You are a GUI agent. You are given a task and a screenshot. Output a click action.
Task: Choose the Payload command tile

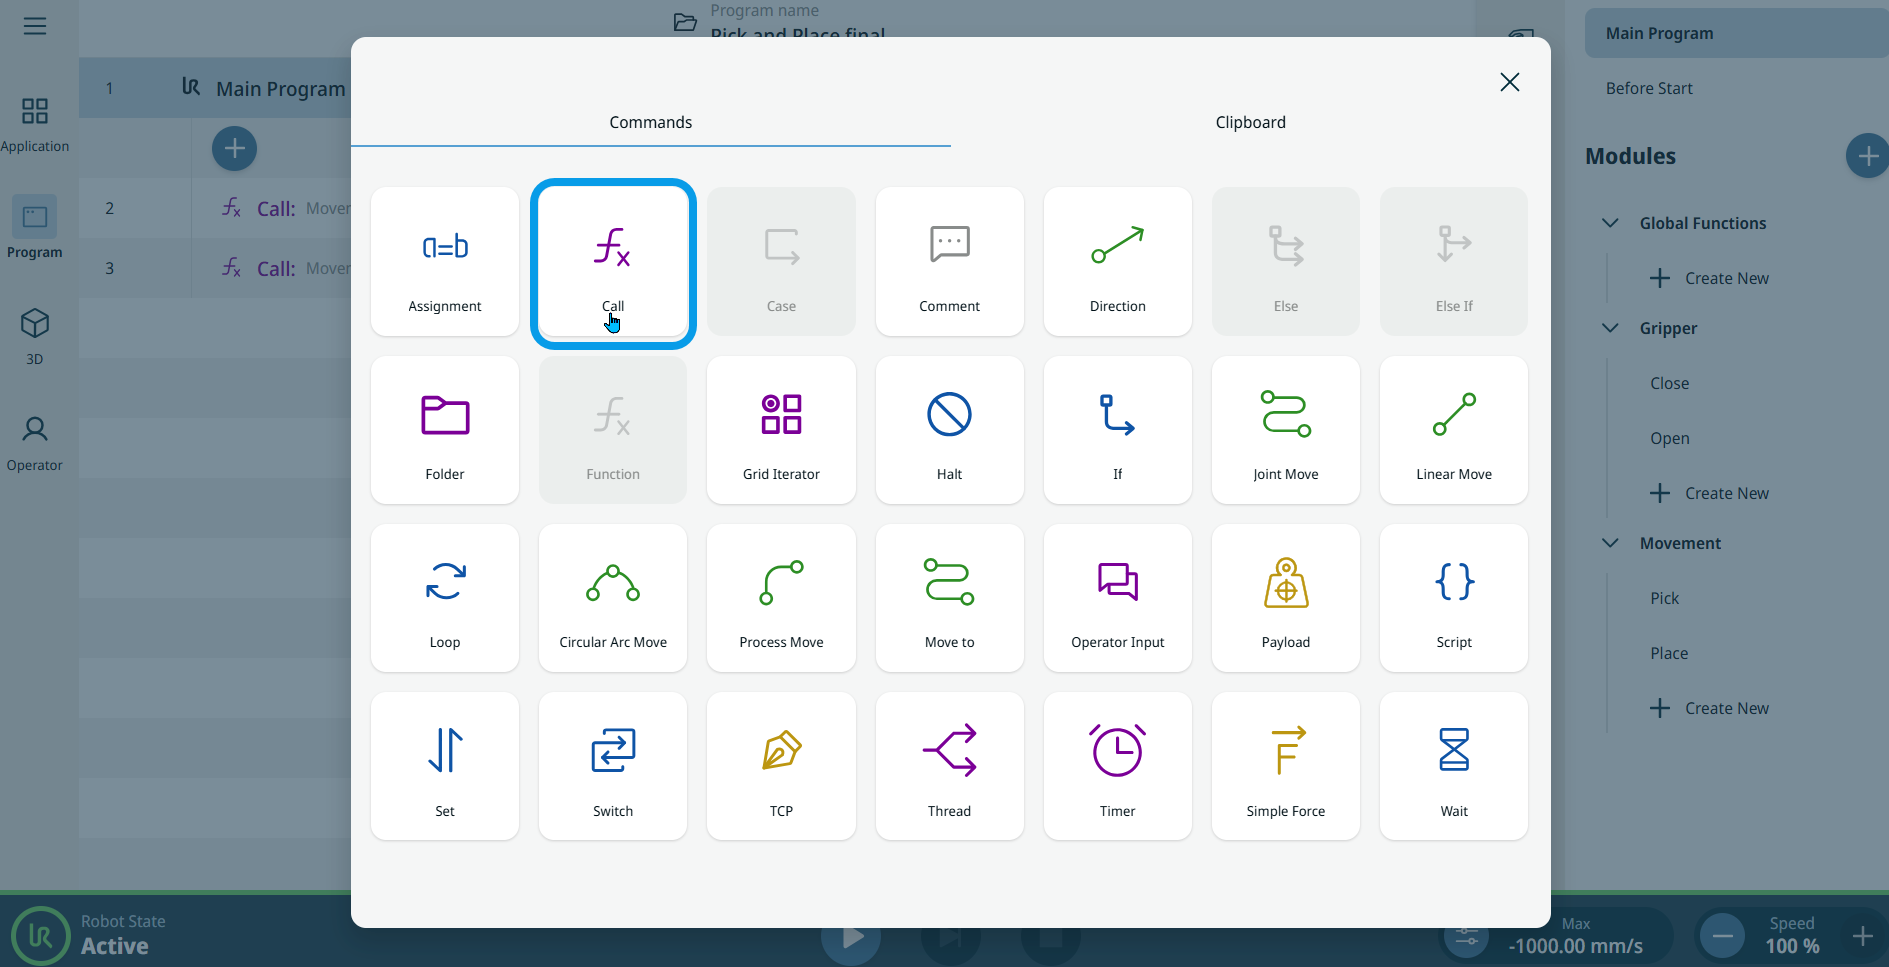coord(1285,598)
